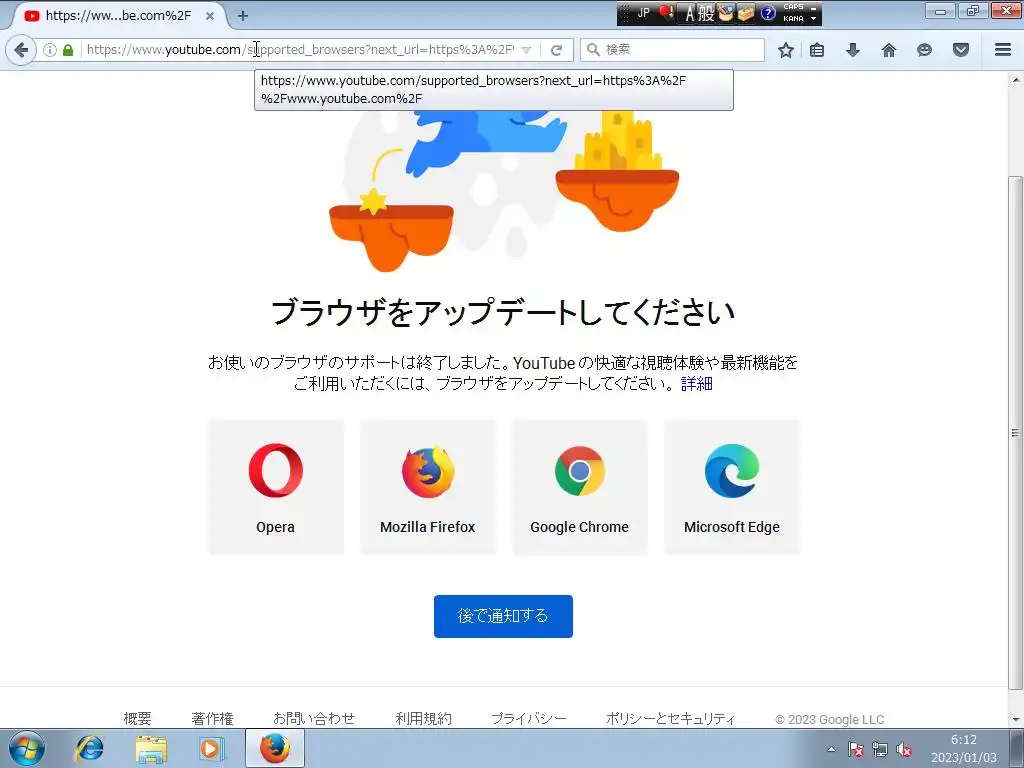Click the magnifier icon in search box
1024x768 pixels.
click(x=593, y=50)
